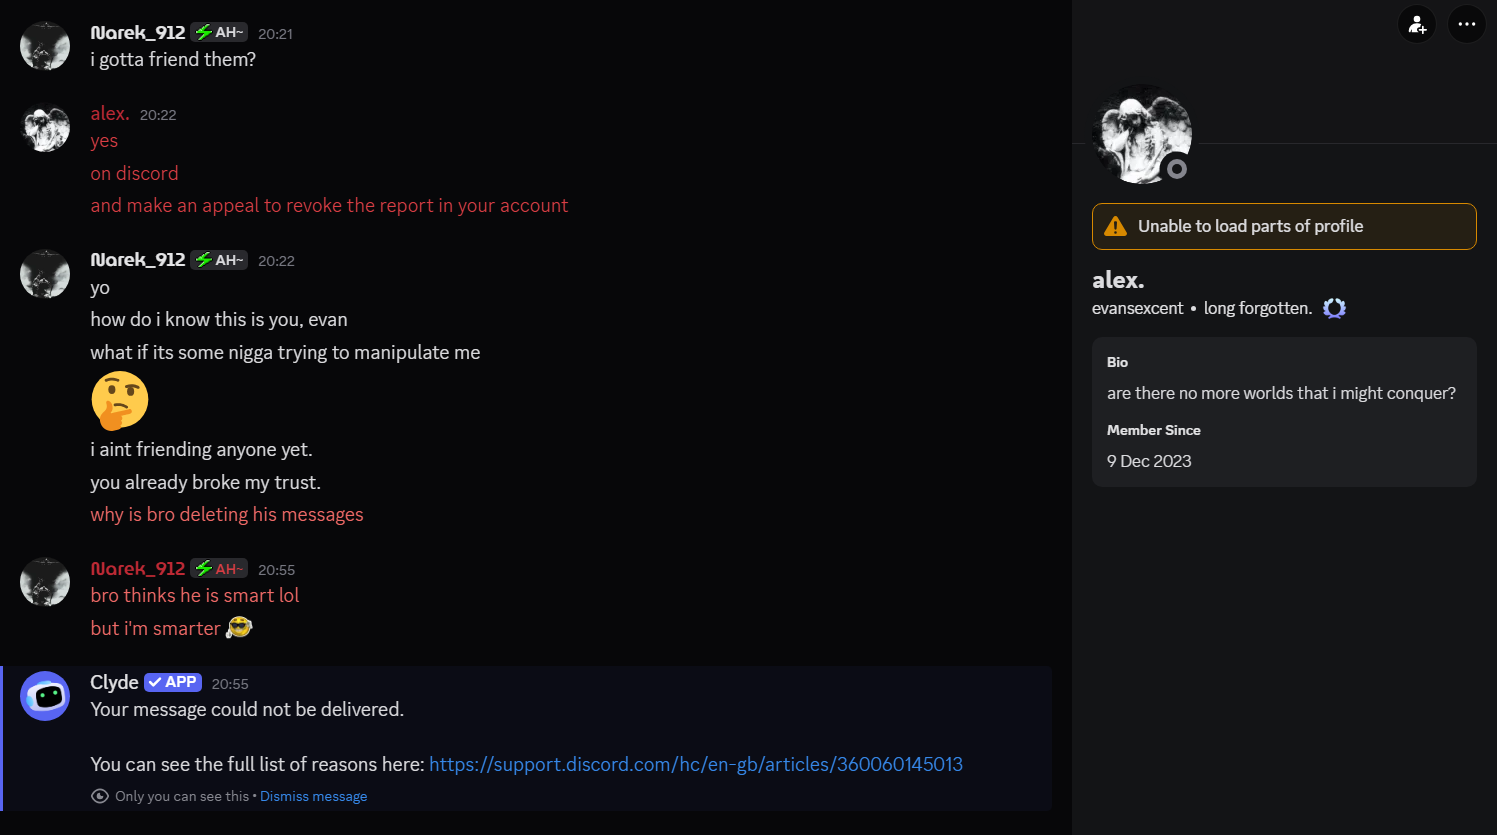
Task: Dismiss the Clyde delivery failure message
Action: (x=313, y=795)
